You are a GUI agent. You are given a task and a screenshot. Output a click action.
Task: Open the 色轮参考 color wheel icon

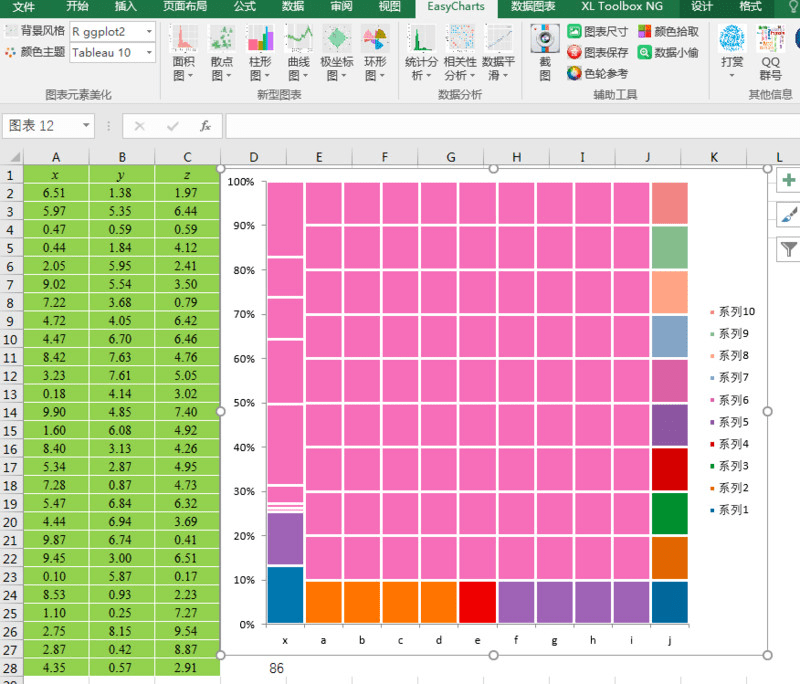(597, 73)
